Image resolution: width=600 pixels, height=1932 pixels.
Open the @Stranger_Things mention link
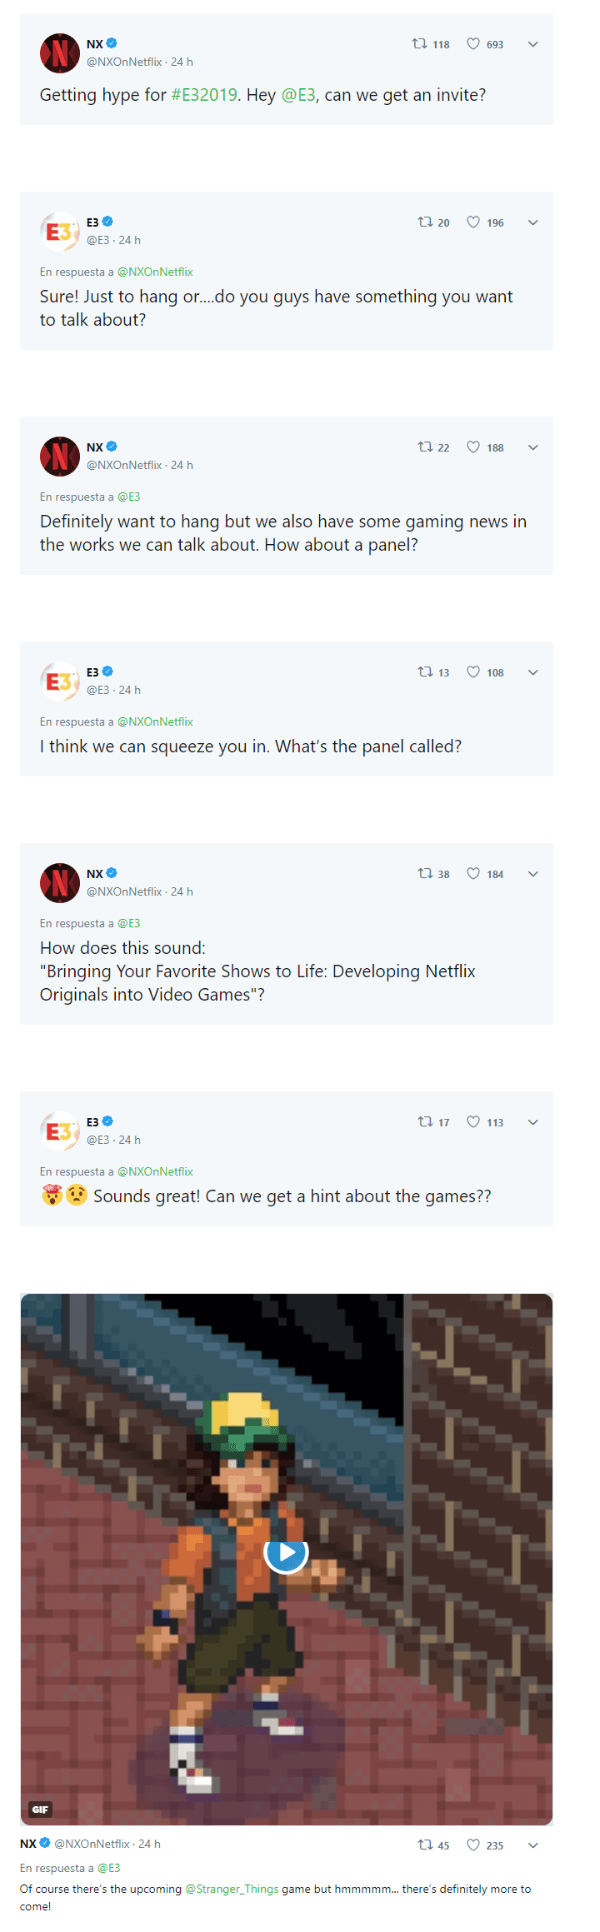tap(232, 1889)
